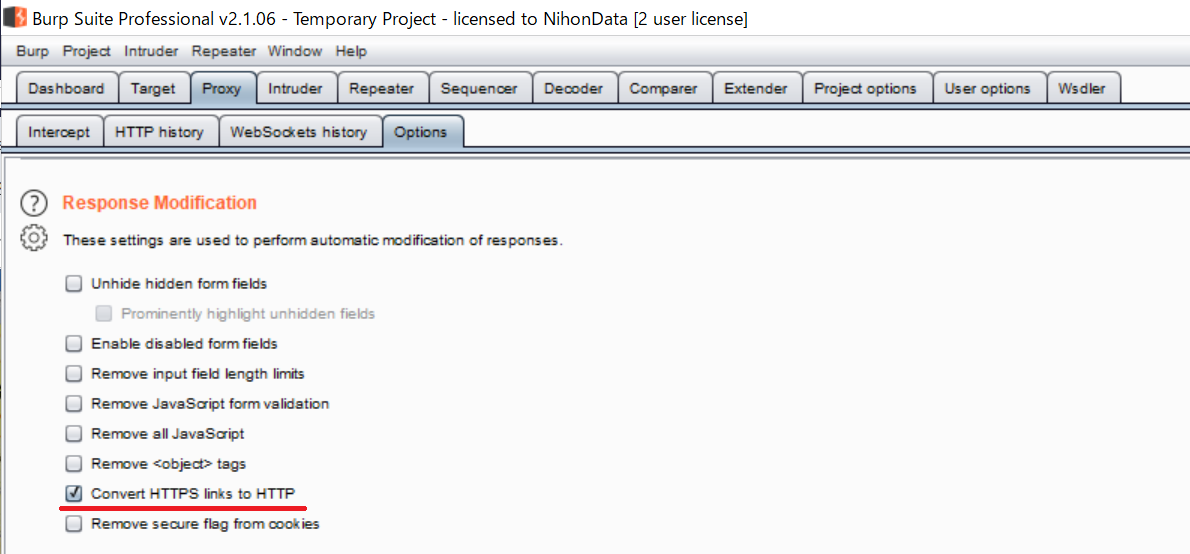Select the Options sub-tab

pos(421,132)
